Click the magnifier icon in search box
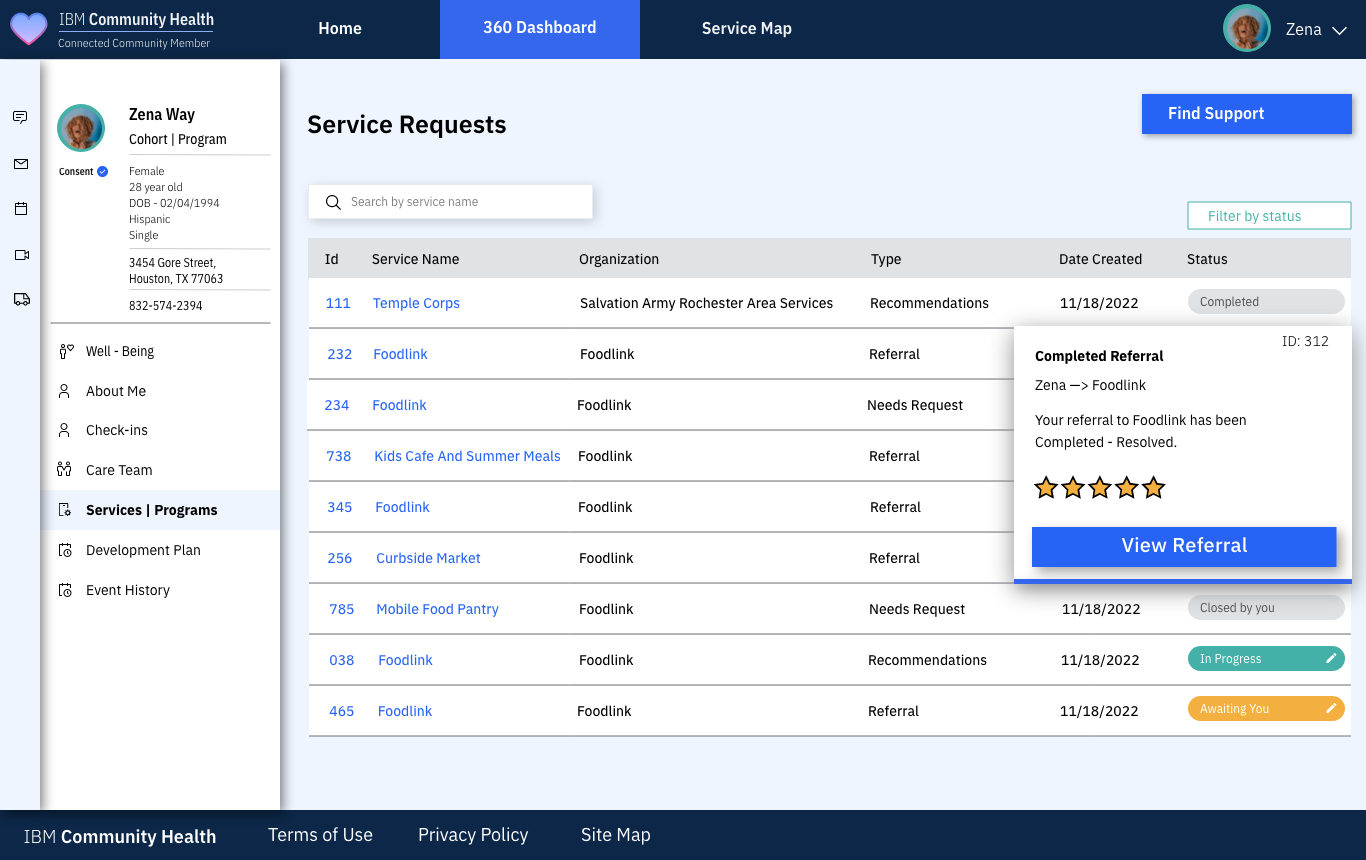This screenshot has width=1366, height=860. click(x=333, y=202)
